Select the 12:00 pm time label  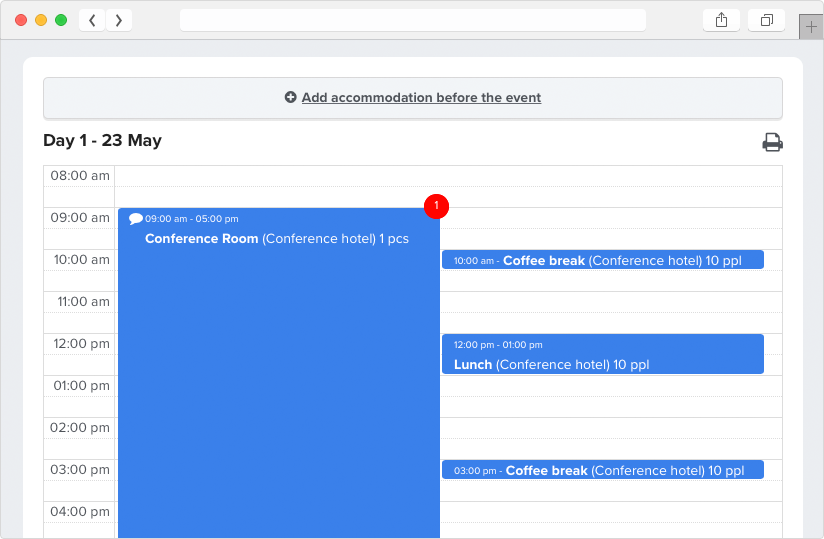tap(81, 344)
